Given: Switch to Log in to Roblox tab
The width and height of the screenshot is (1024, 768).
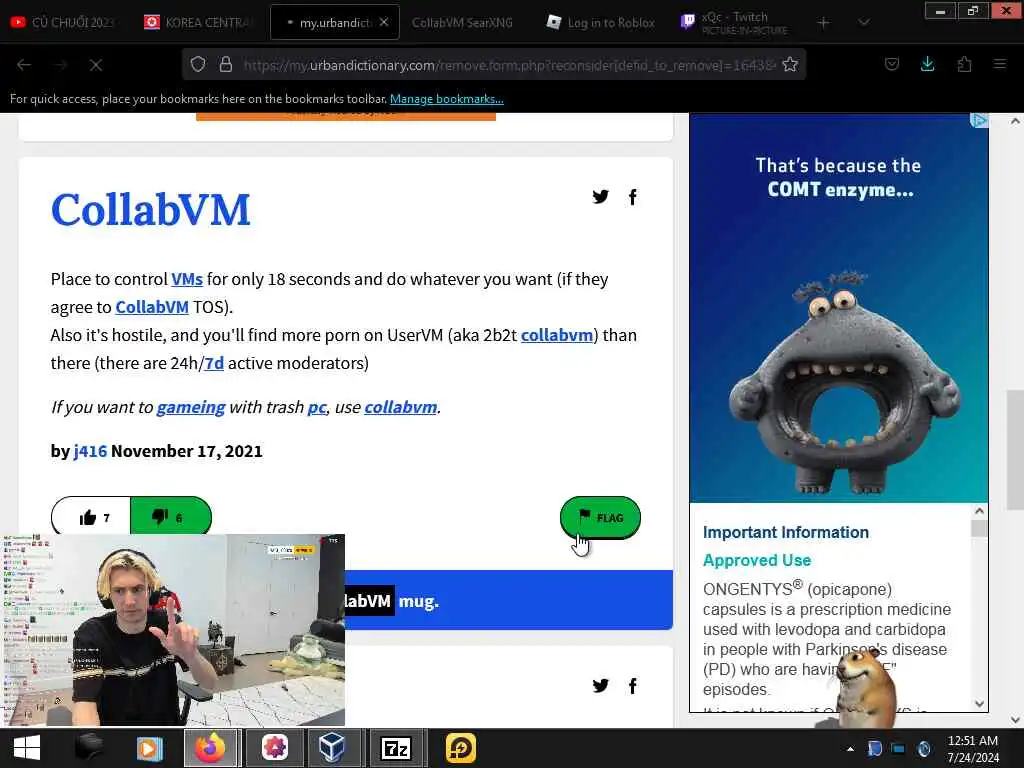Looking at the screenshot, I should pyautogui.click(x=601, y=22).
